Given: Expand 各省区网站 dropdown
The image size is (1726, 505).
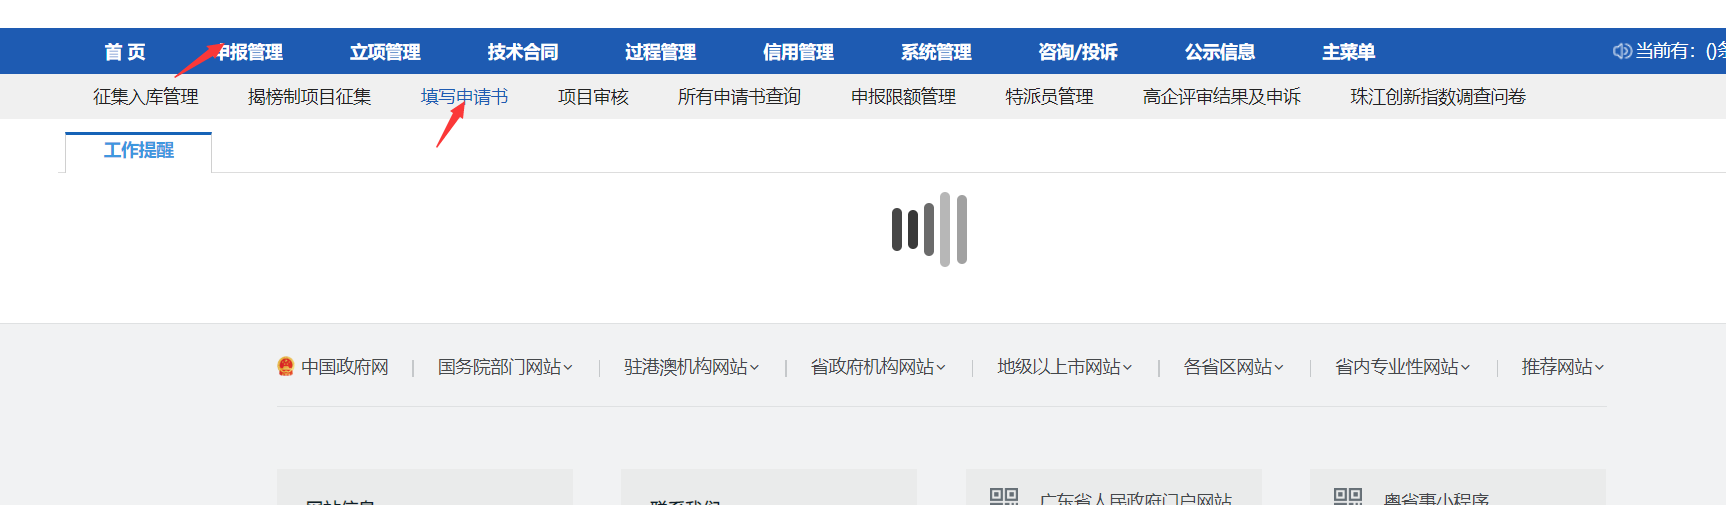Looking at the screenshot, I should coord(1233,367).
